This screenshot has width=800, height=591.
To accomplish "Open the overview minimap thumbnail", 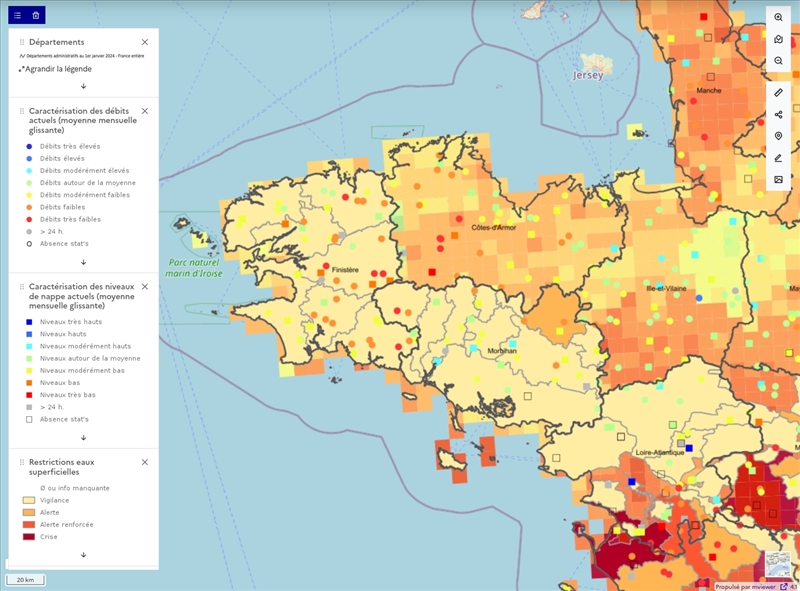I will 778,564.
